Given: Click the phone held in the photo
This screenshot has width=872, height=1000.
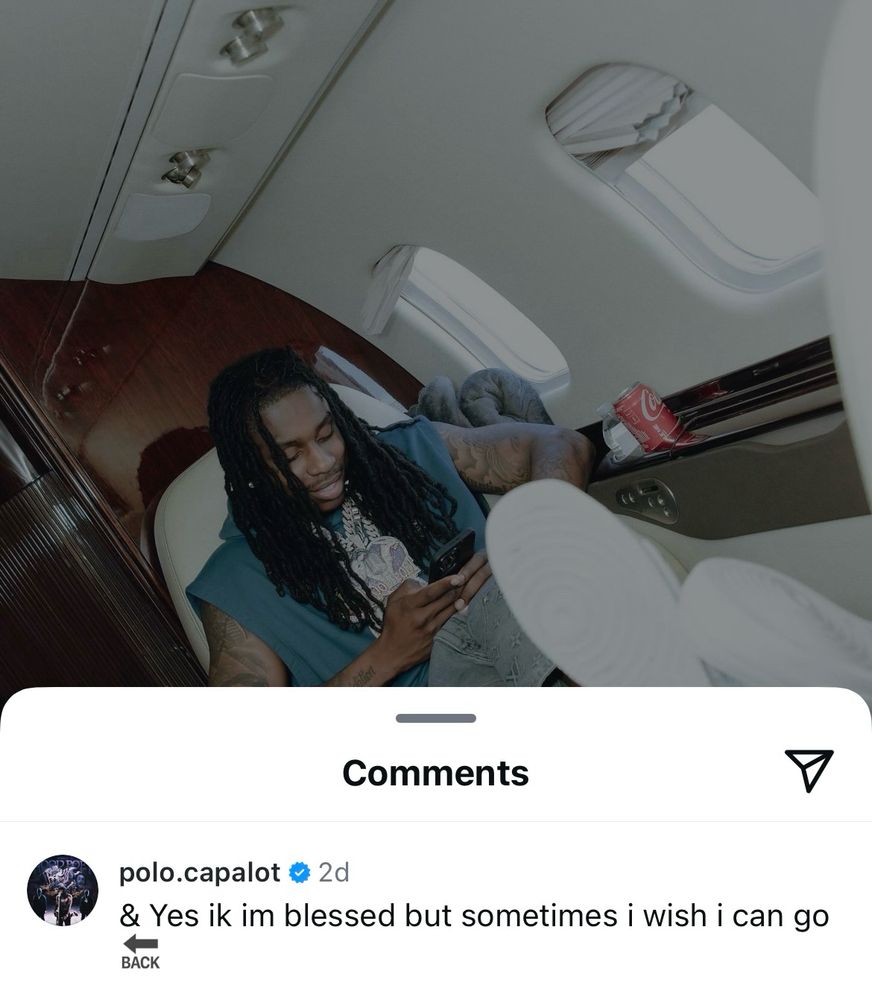Looking at the screenshot, I should coord(452,556).
